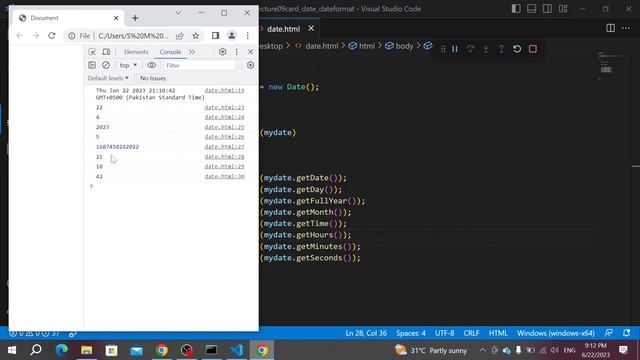The image size is (640, 360).
Task: Open DevTools settings gear next to tabs
Action: [222, 52]
